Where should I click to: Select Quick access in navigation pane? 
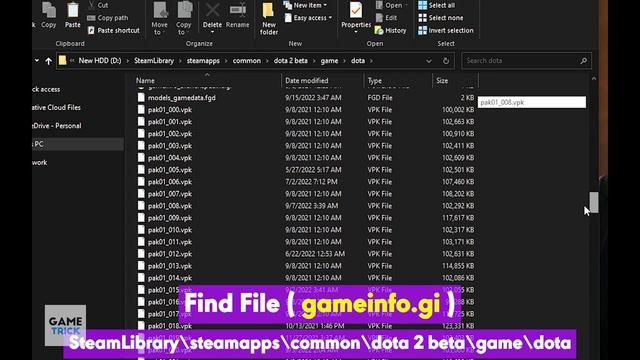pos(46,89)
